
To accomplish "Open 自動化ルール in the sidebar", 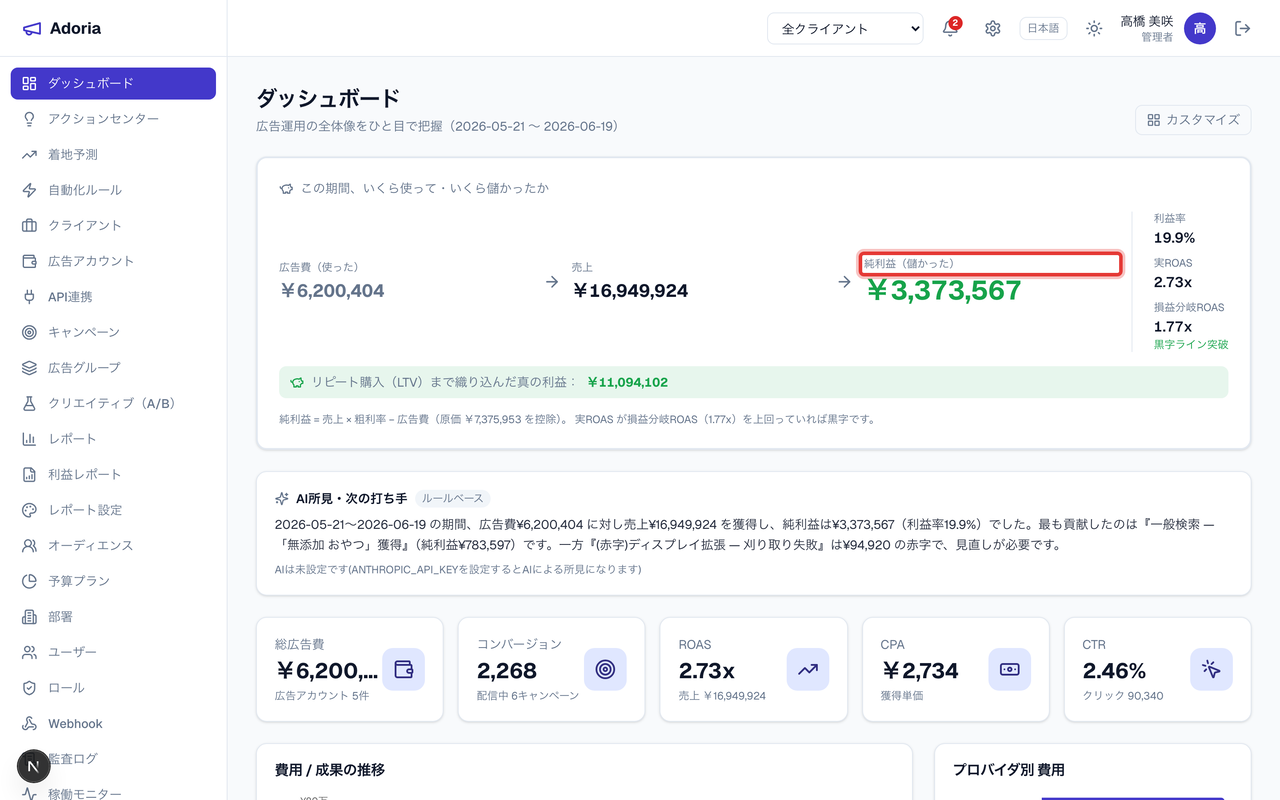I will [x=113, y=190].
